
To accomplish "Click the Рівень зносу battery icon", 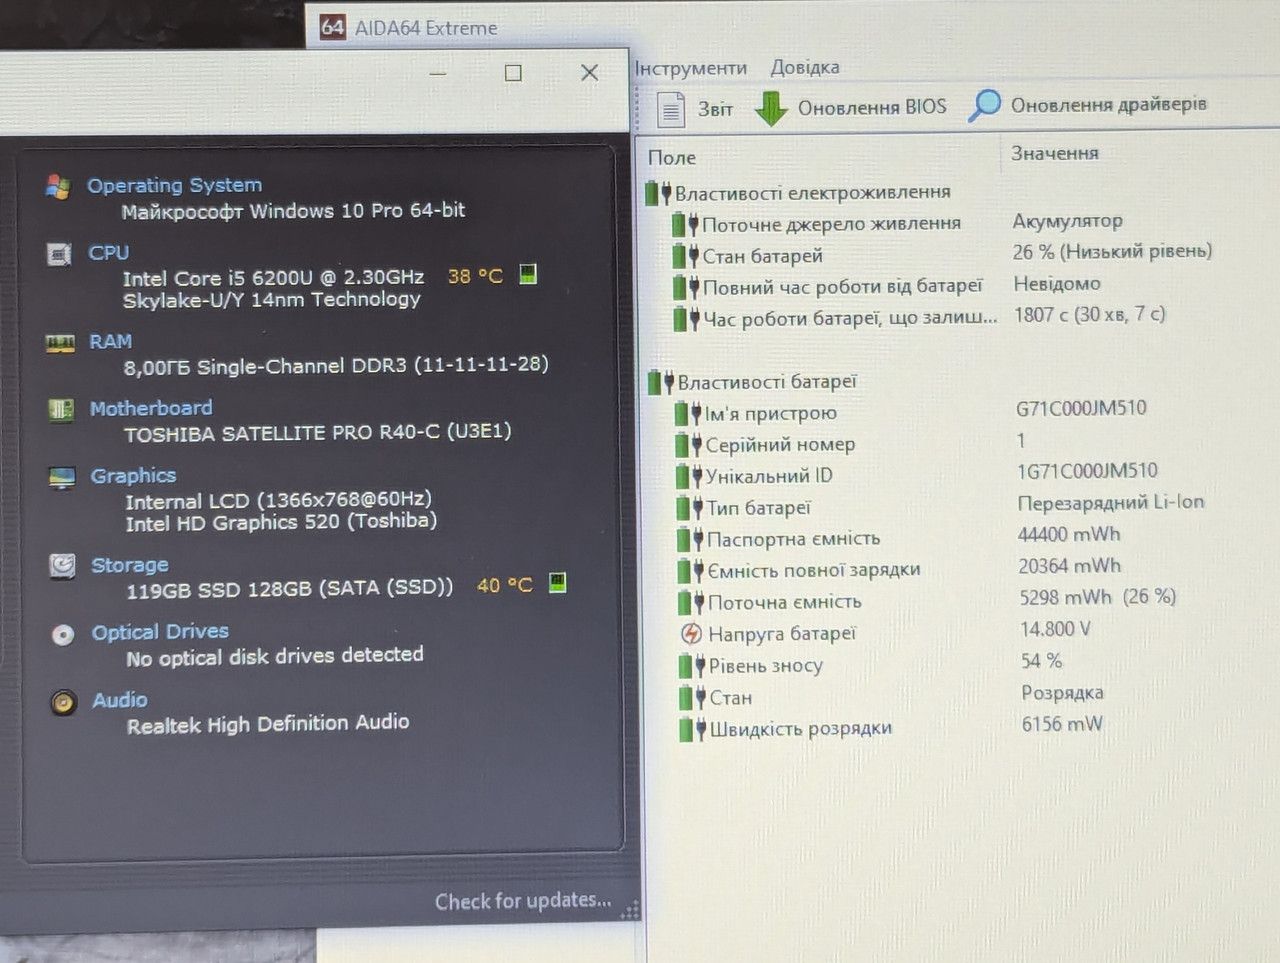I will [x=692, y=666].
